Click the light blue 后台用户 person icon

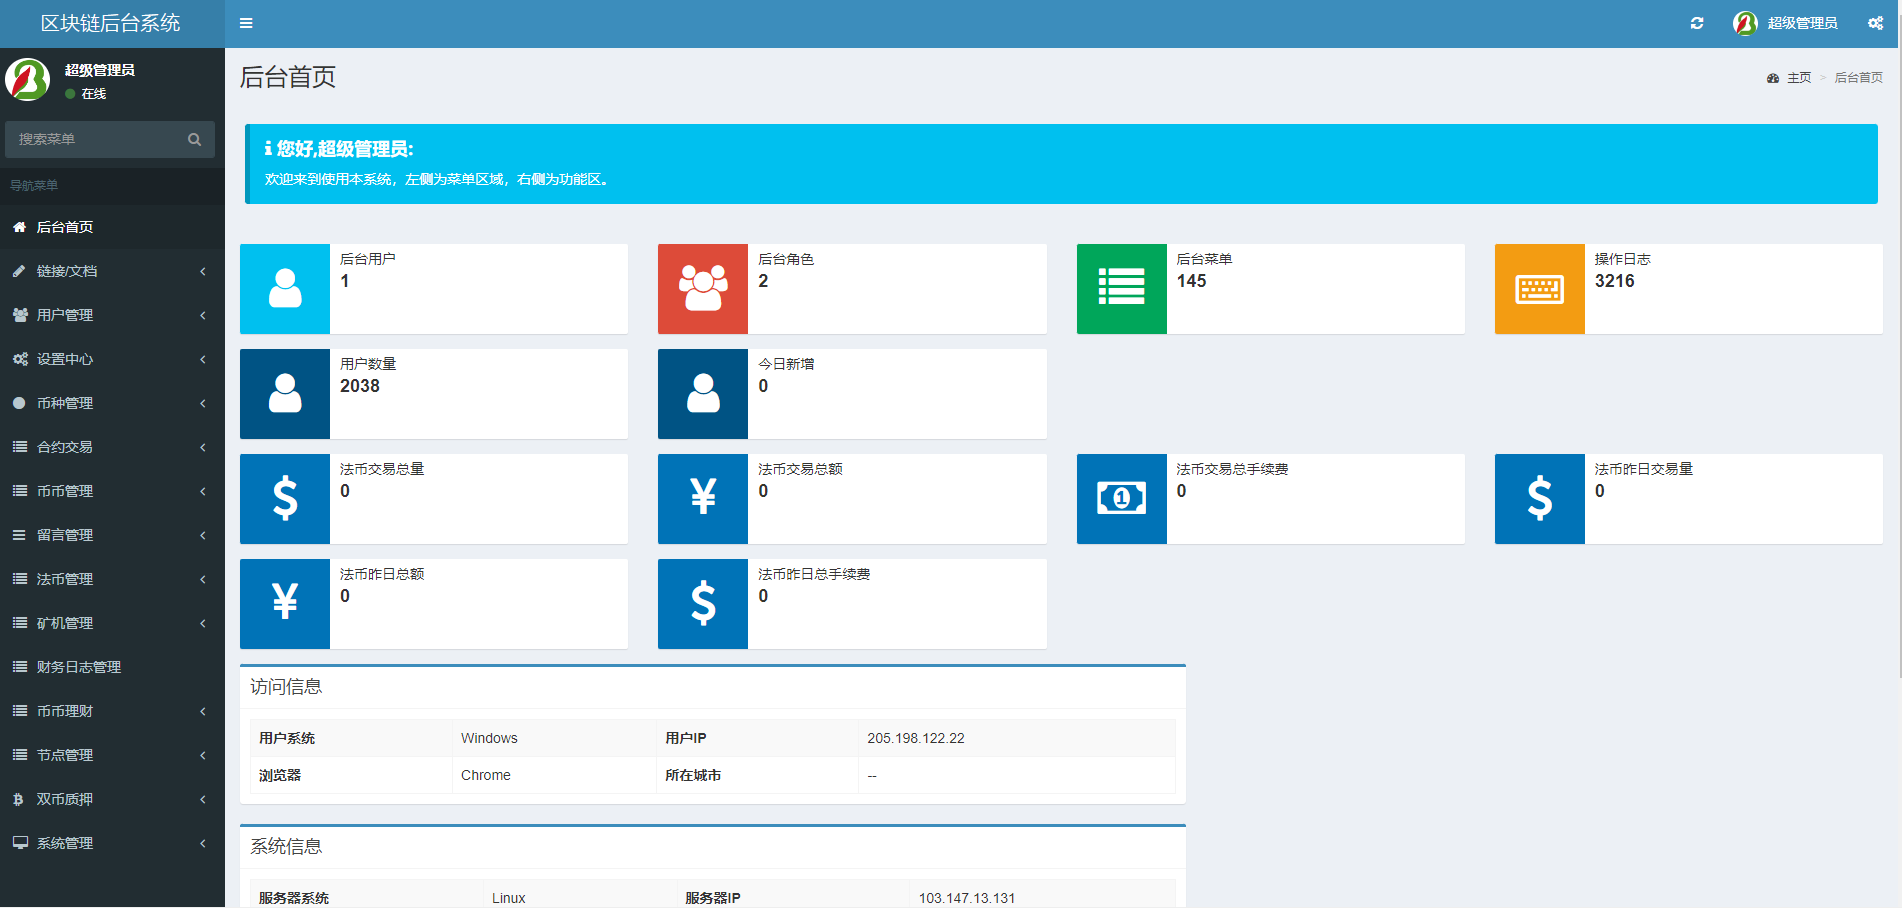point(285,289)
